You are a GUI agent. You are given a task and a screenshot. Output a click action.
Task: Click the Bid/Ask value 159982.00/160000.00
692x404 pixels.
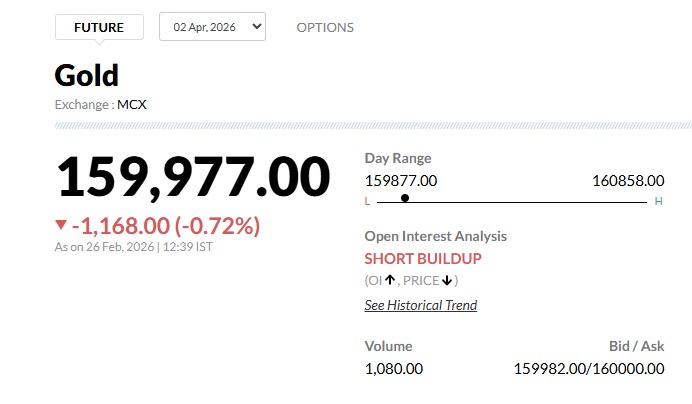pos(589,369)
